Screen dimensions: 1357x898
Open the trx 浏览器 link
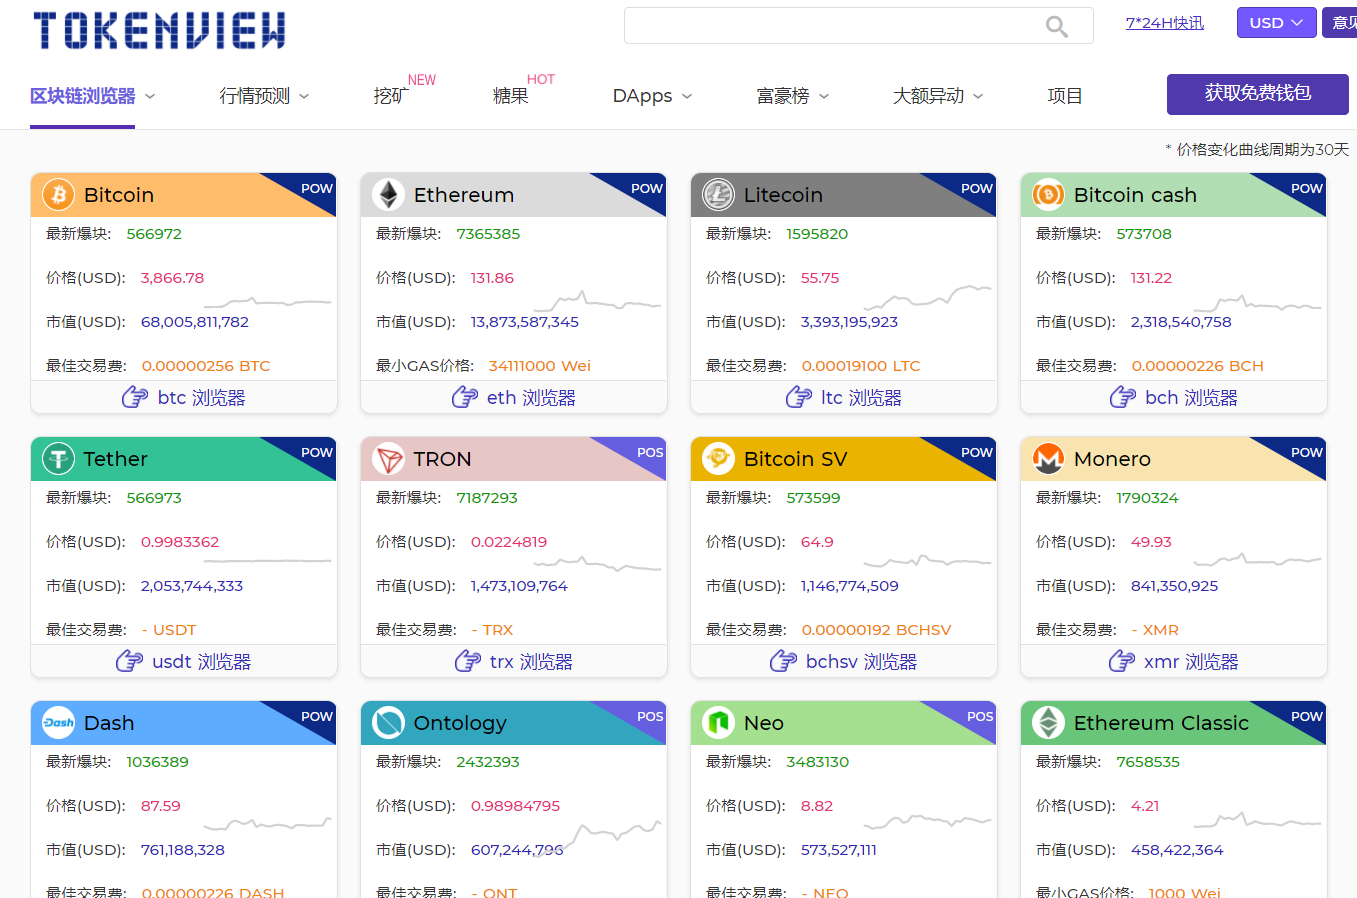pyautogui.click(x=531, y=661)
